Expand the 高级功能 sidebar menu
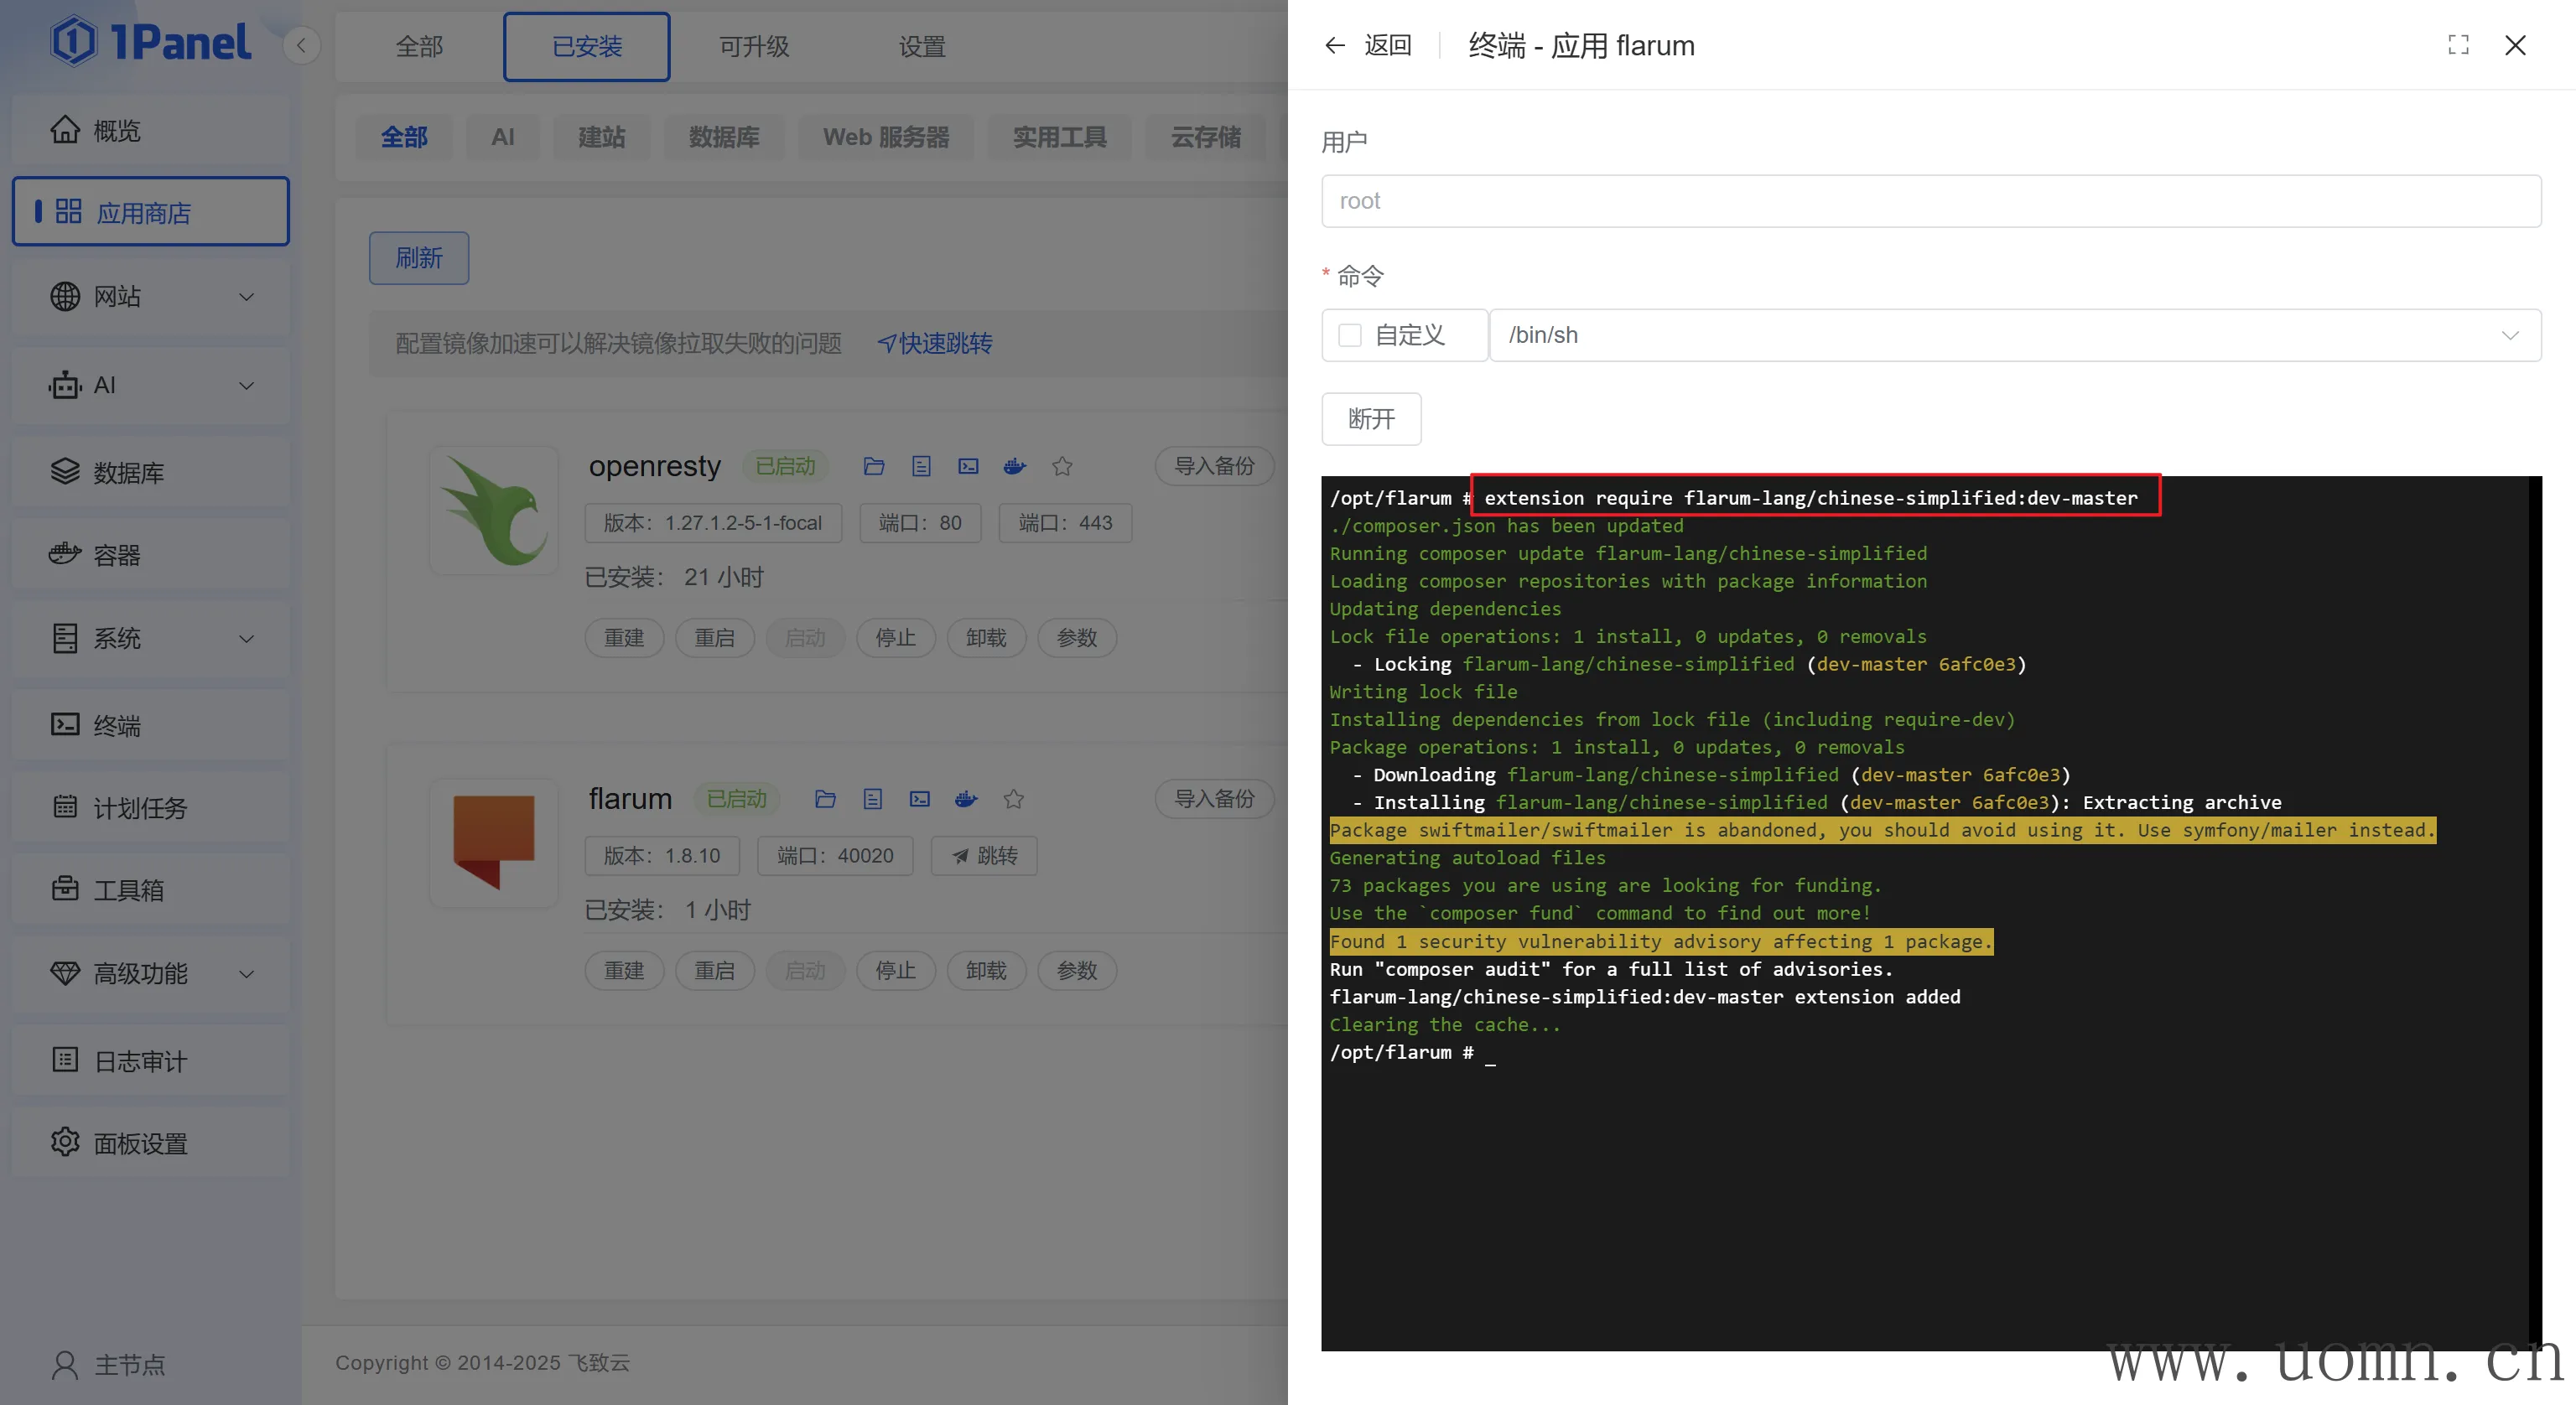 click(150, 973)
